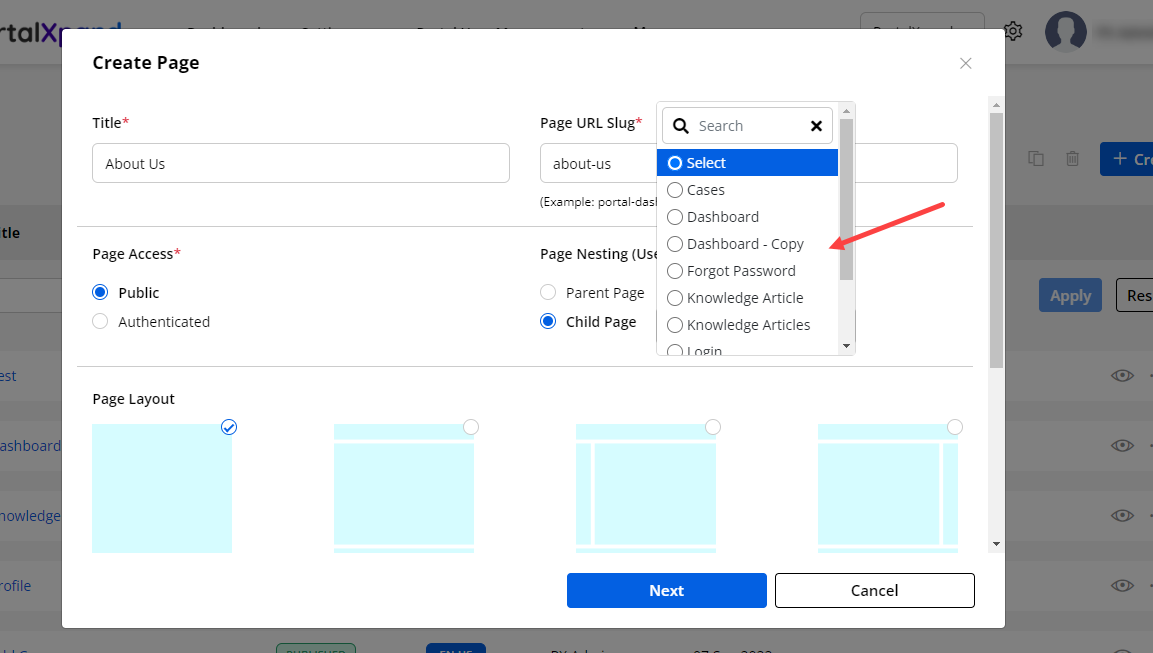This screenshot has width=1153, height=653.
Task: Click the copy pages icon
Action: [x=1036, y=159]
